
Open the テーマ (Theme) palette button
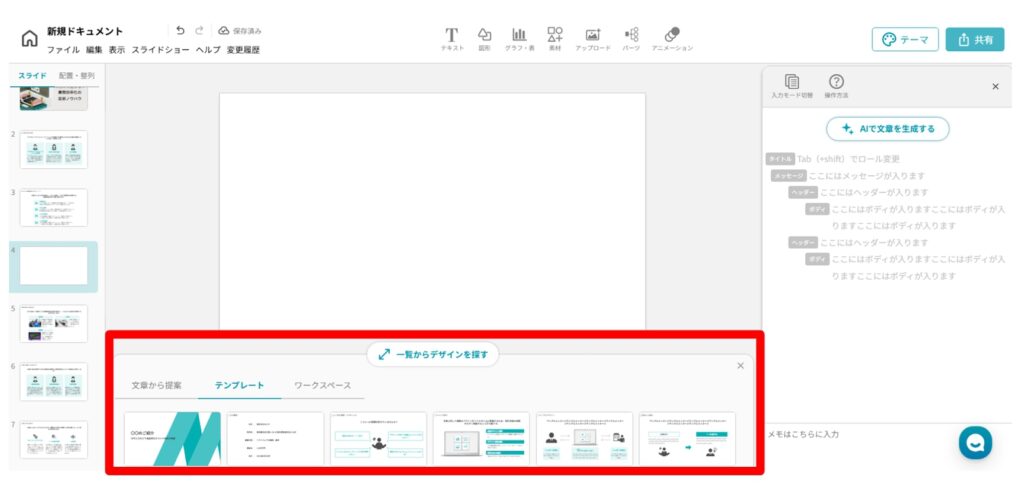904,39
